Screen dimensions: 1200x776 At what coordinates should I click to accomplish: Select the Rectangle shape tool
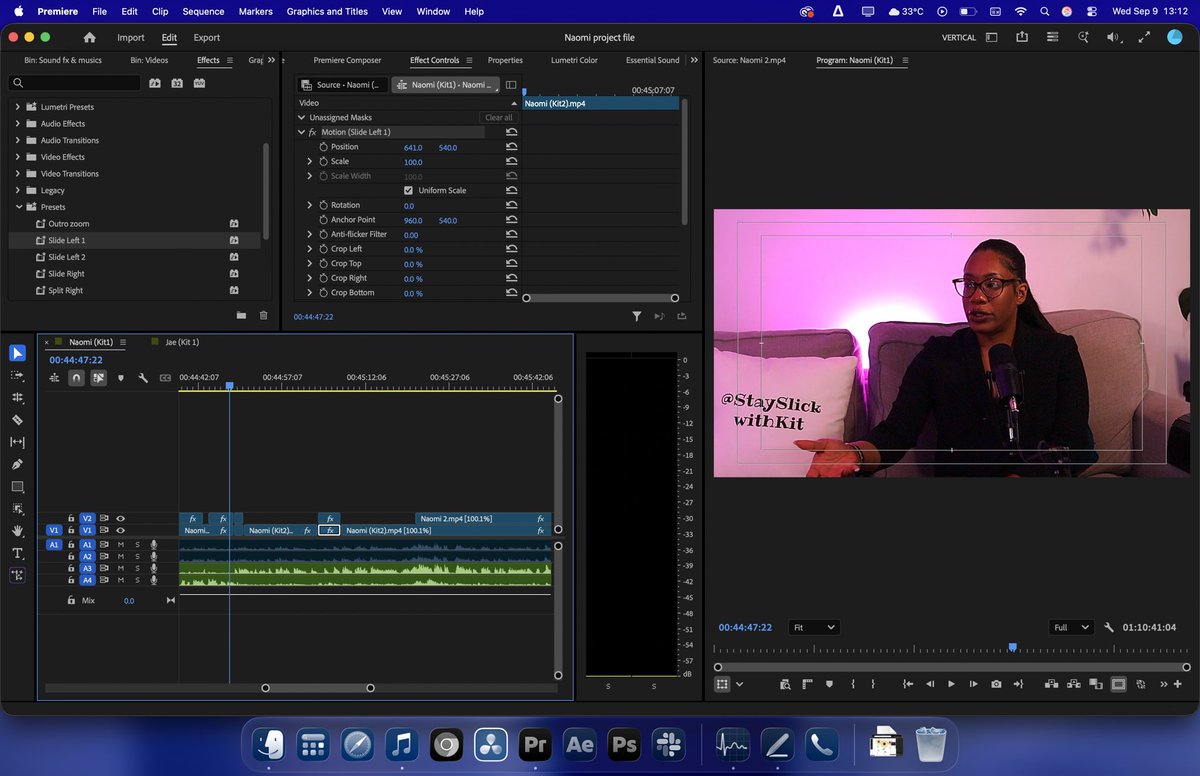tap(17, 487)
